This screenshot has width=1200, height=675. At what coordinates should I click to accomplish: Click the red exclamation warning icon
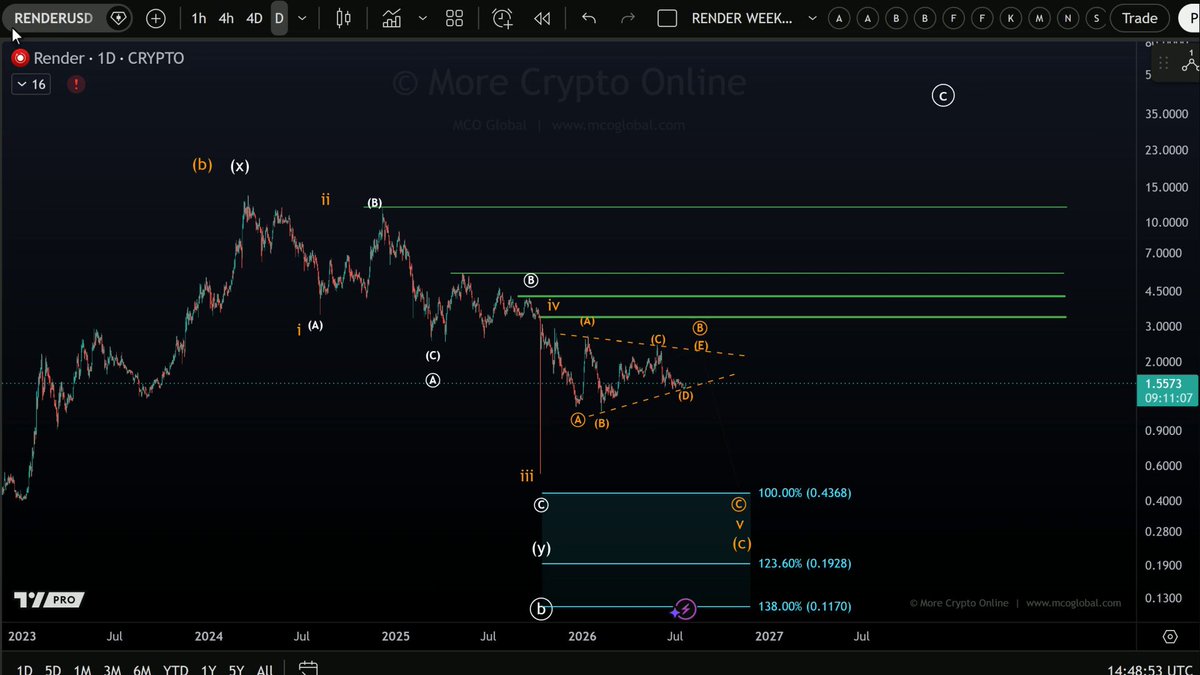tap(76, 85)
